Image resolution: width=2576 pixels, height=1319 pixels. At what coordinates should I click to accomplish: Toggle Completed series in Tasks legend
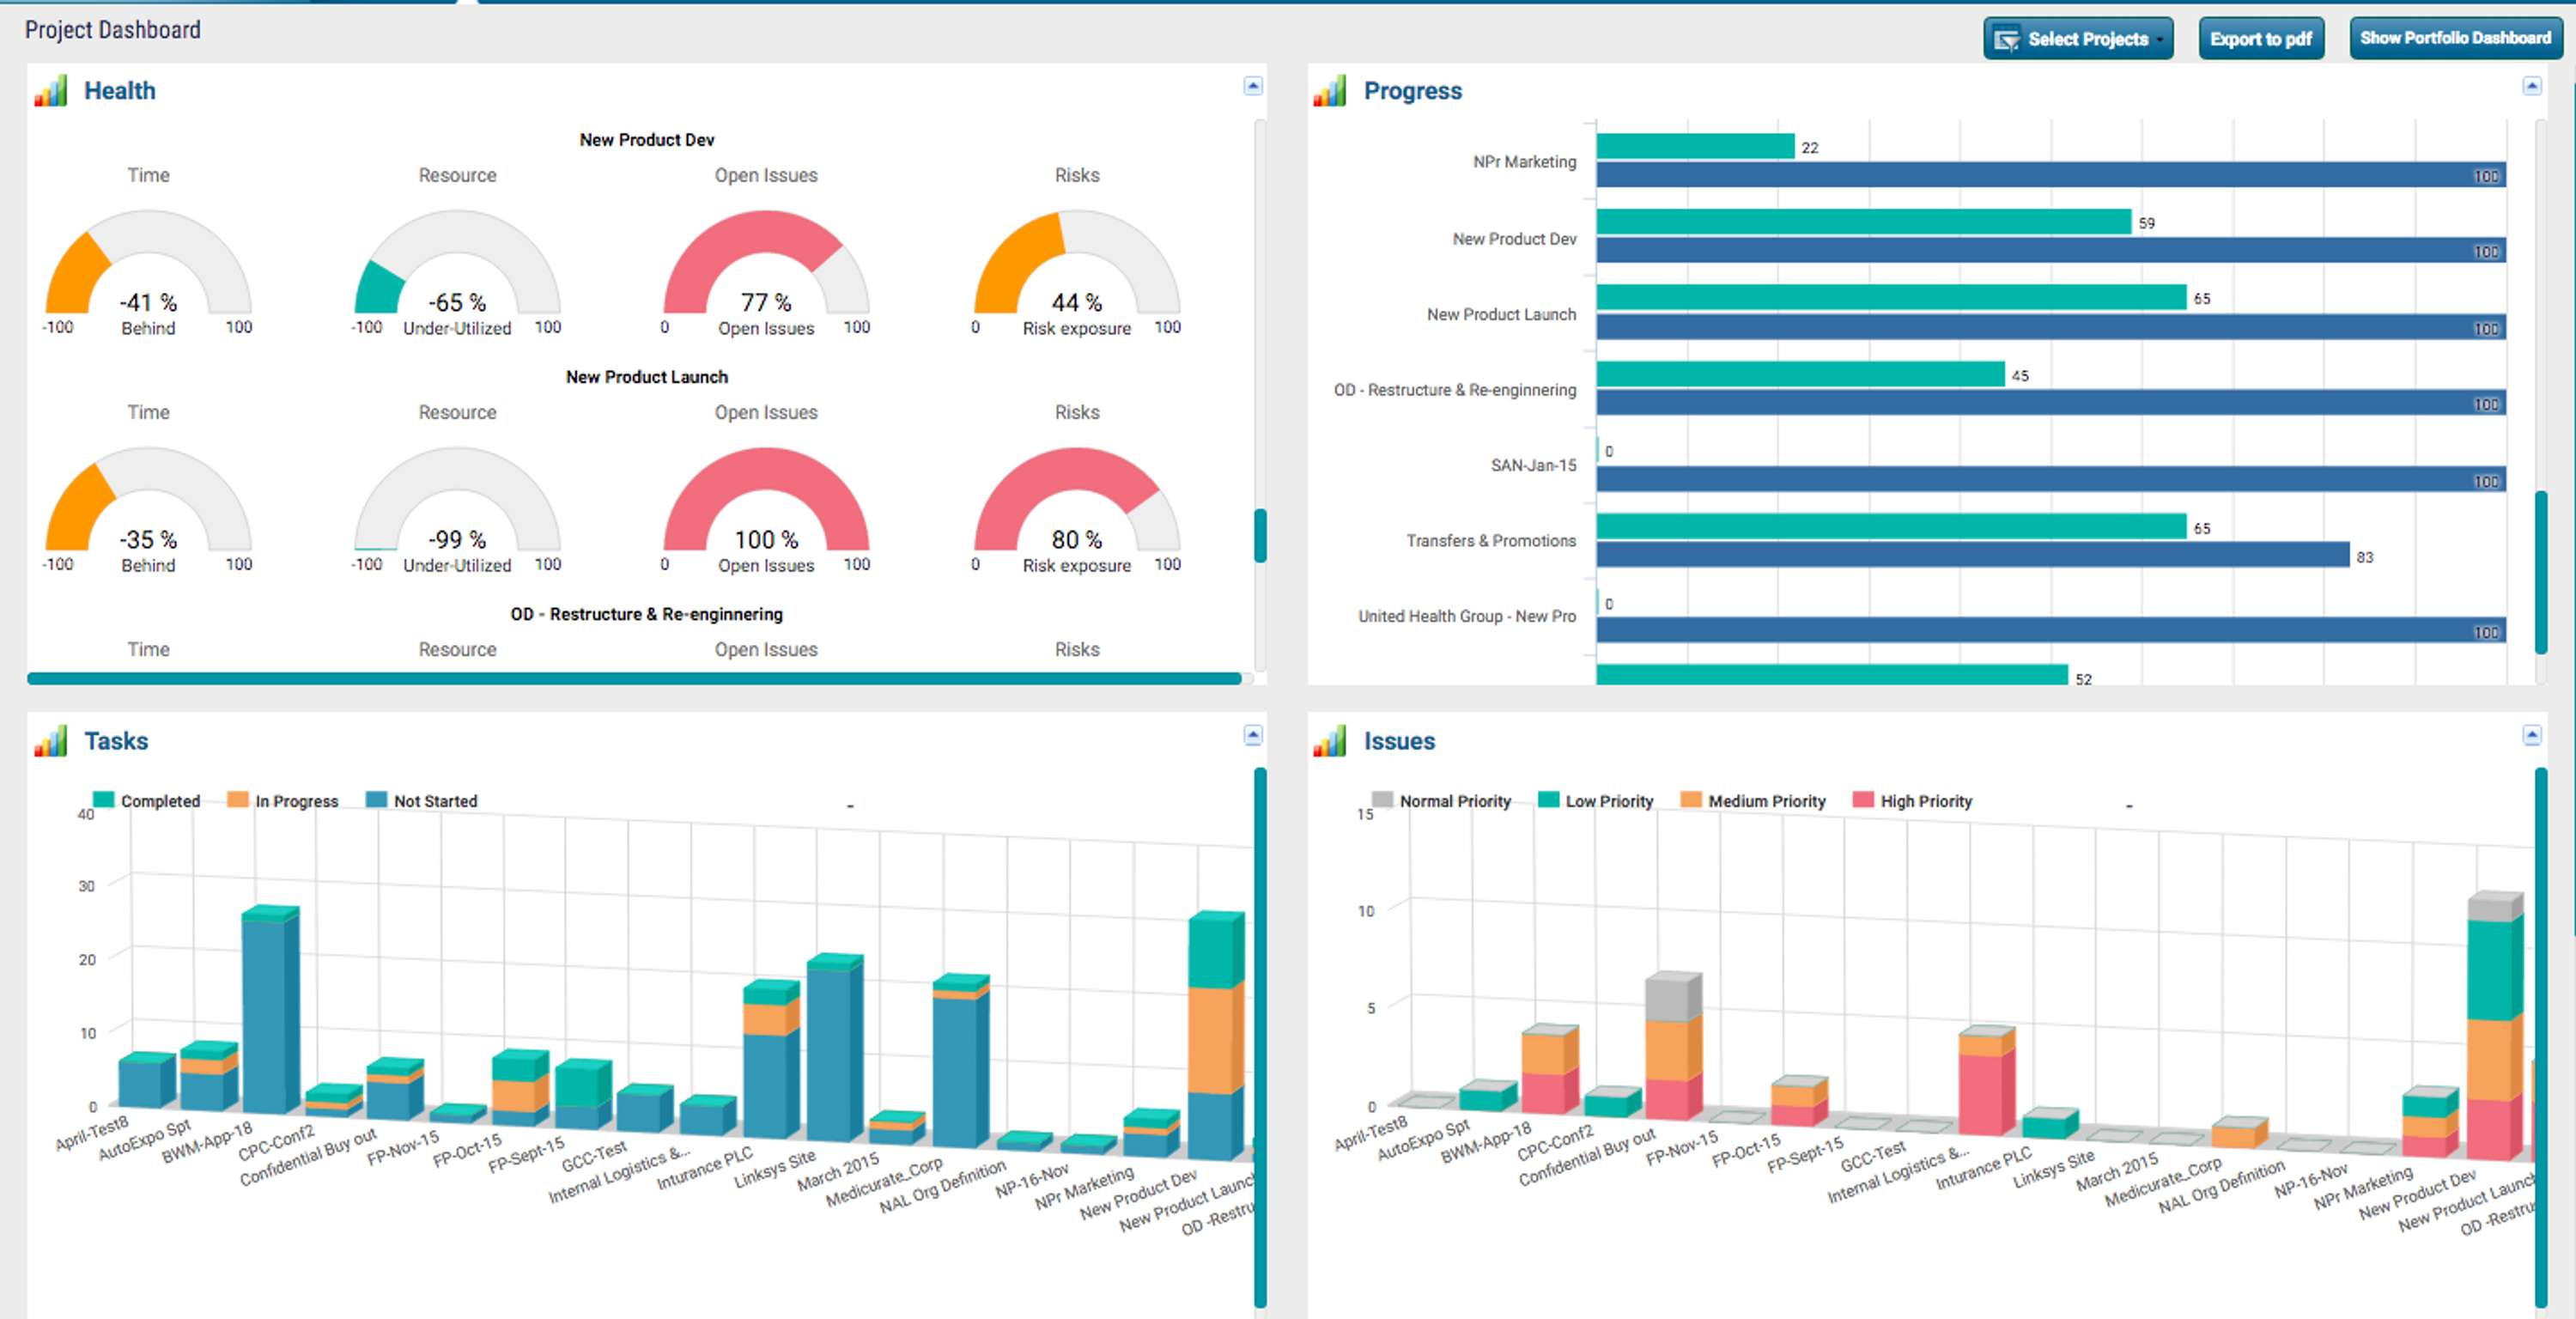click(x=146, y=801)
